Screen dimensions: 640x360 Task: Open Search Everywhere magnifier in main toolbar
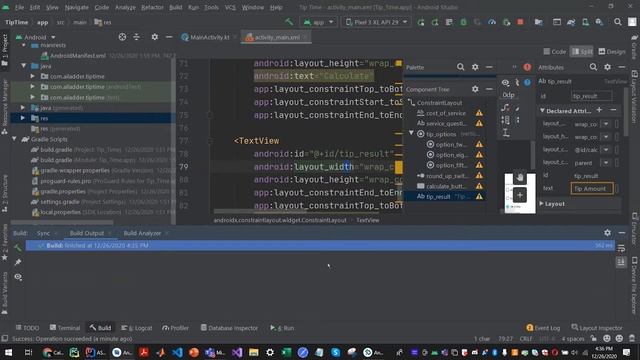(x=618, y=22)
